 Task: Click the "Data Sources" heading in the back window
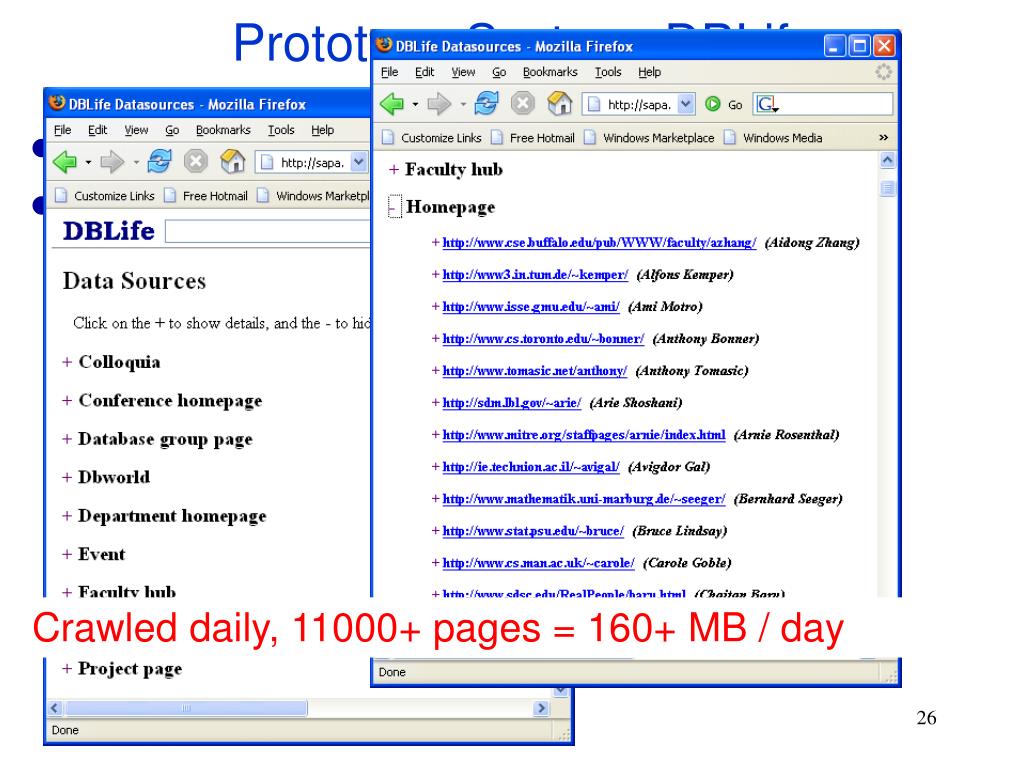135,281
